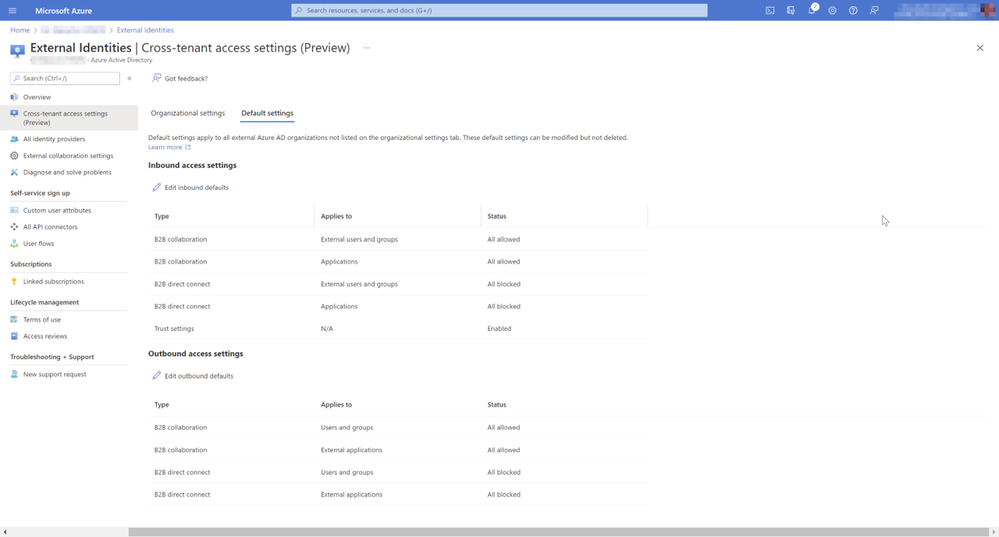The image size is (999, 537).
Task: Click Microsoft Azure logo text
Action: pyautogui.click(x=64, y=11)
